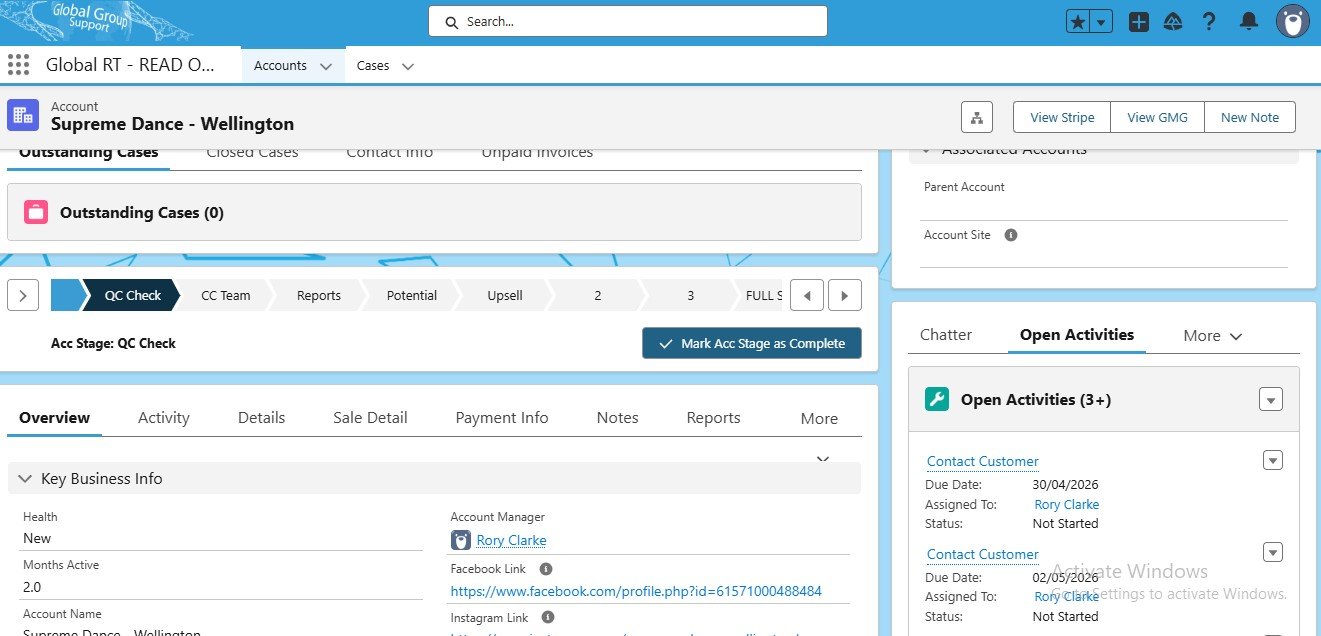Open the Open Activities actions dropdown
Screen dimensions: 1321x636
click(x=1270, y=400)
